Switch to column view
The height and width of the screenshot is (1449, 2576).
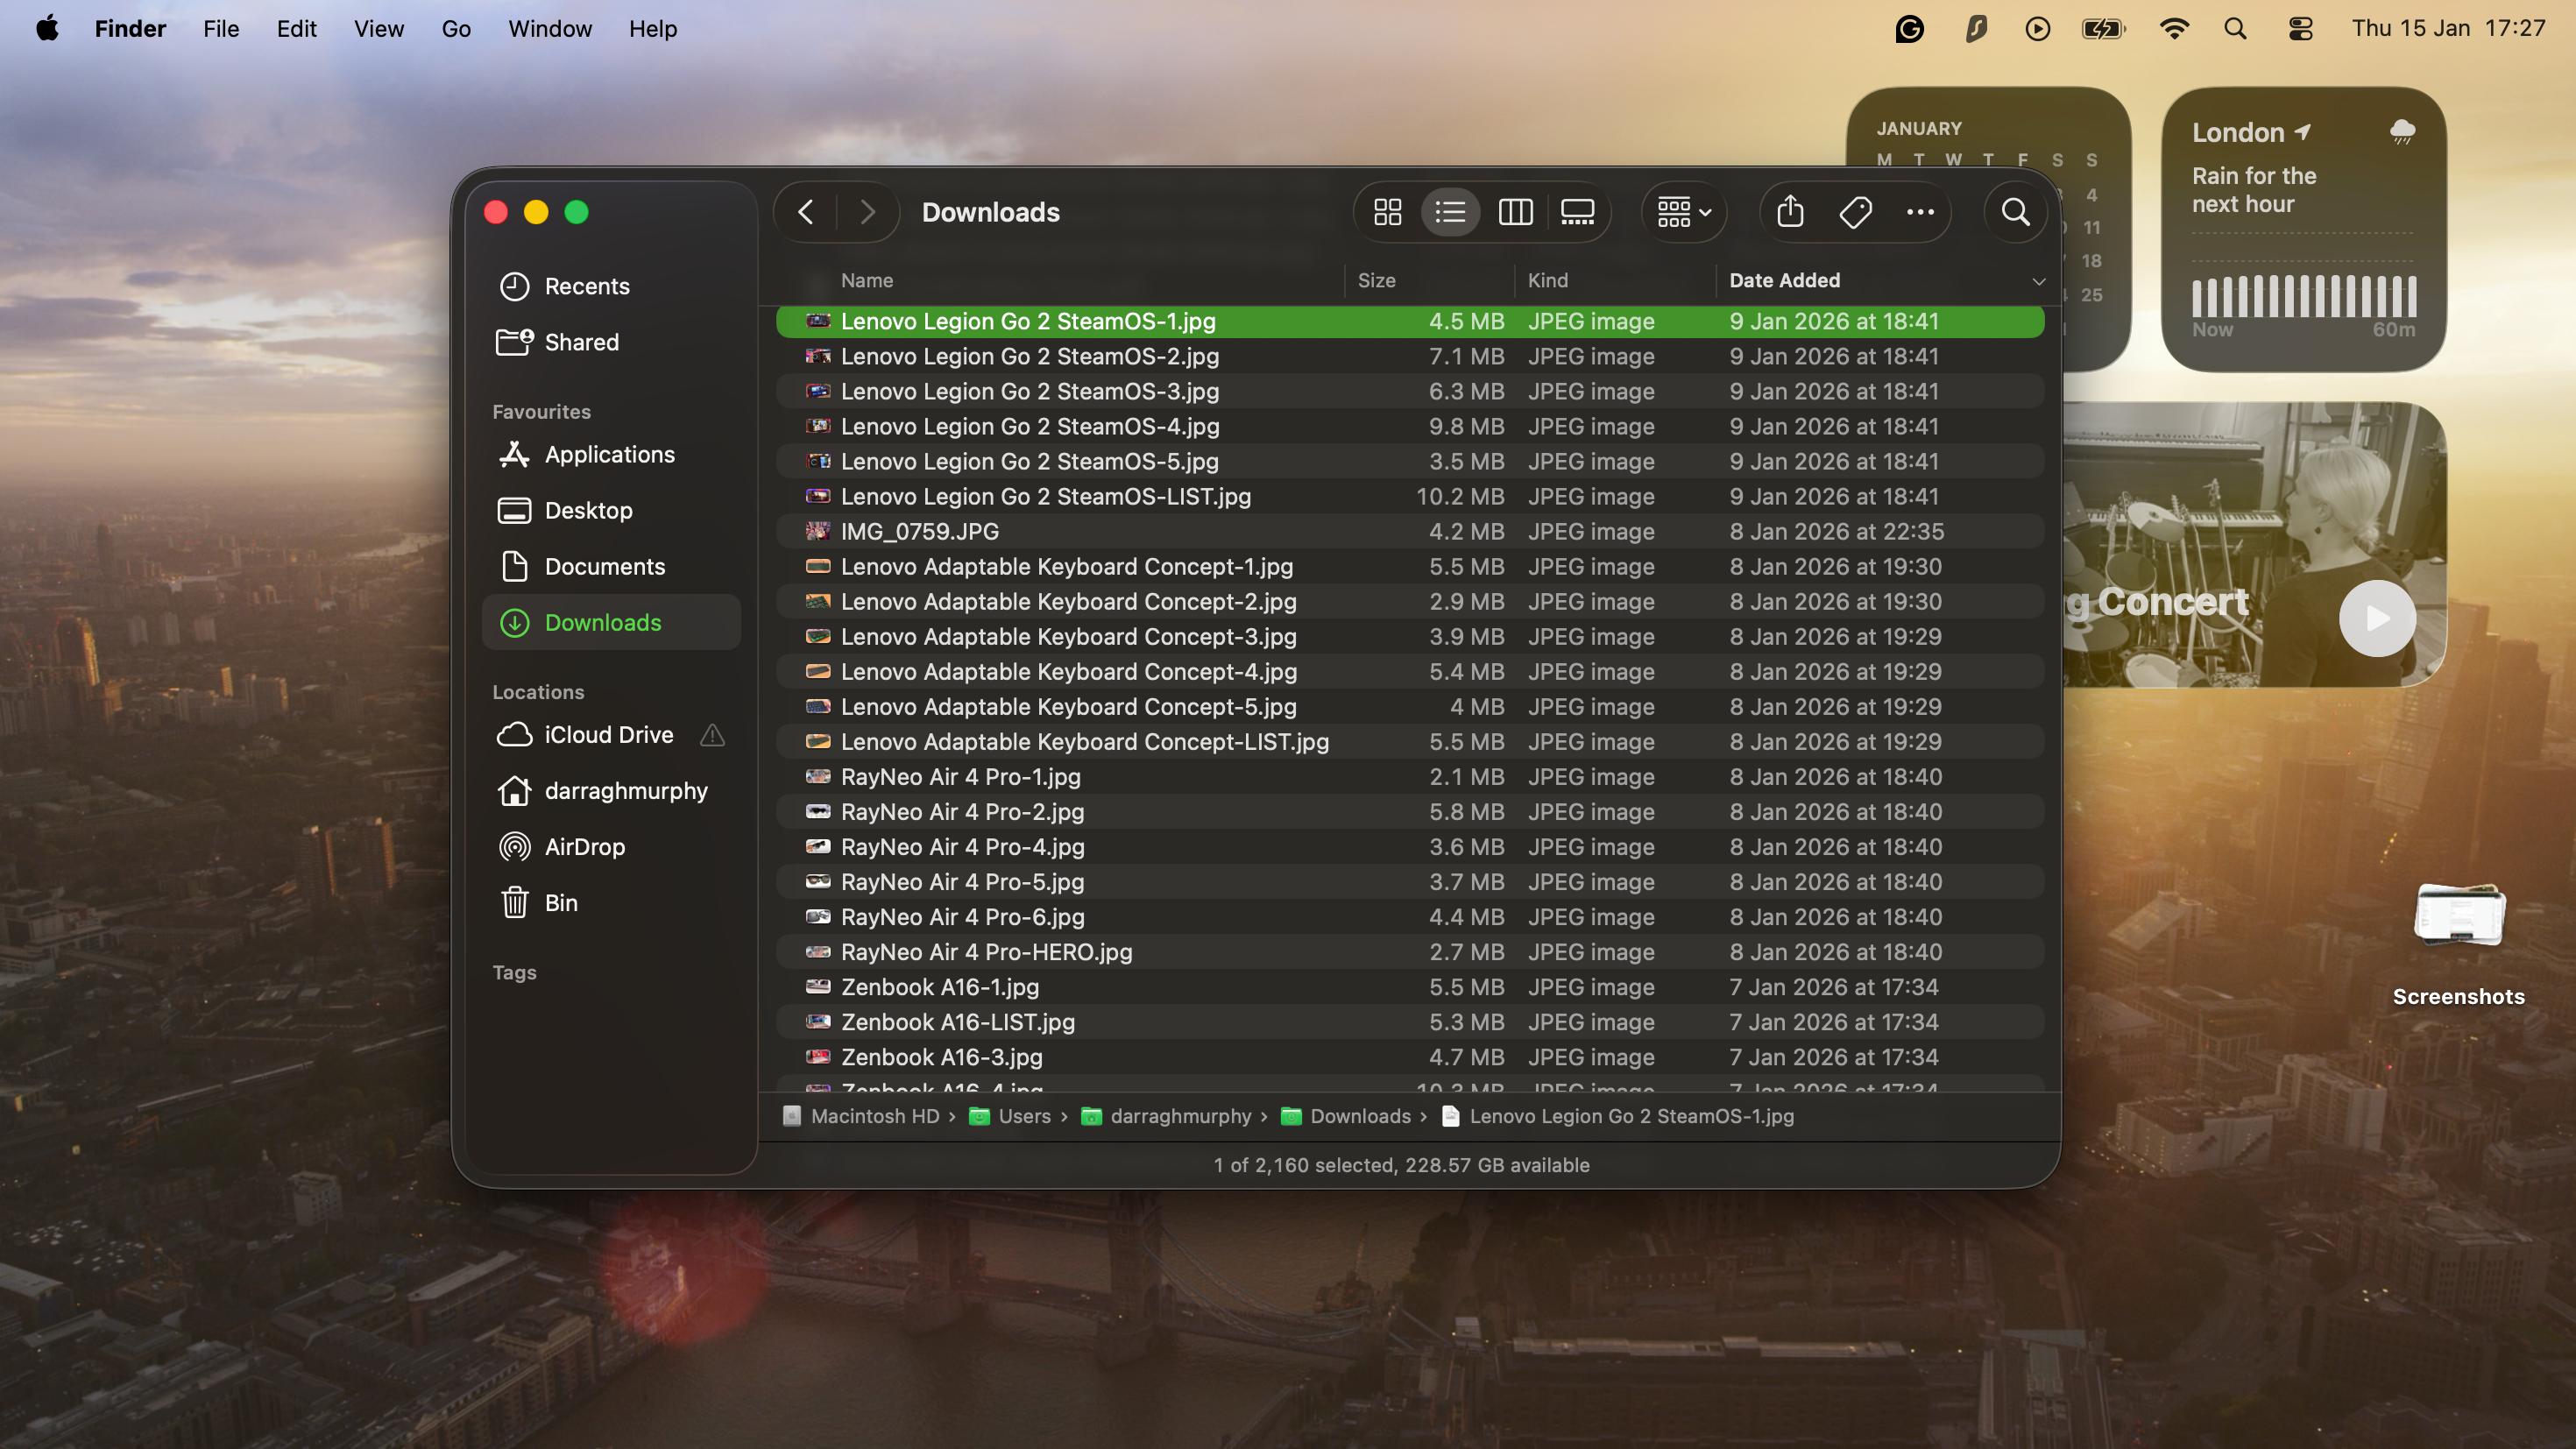click(1515, 212)
